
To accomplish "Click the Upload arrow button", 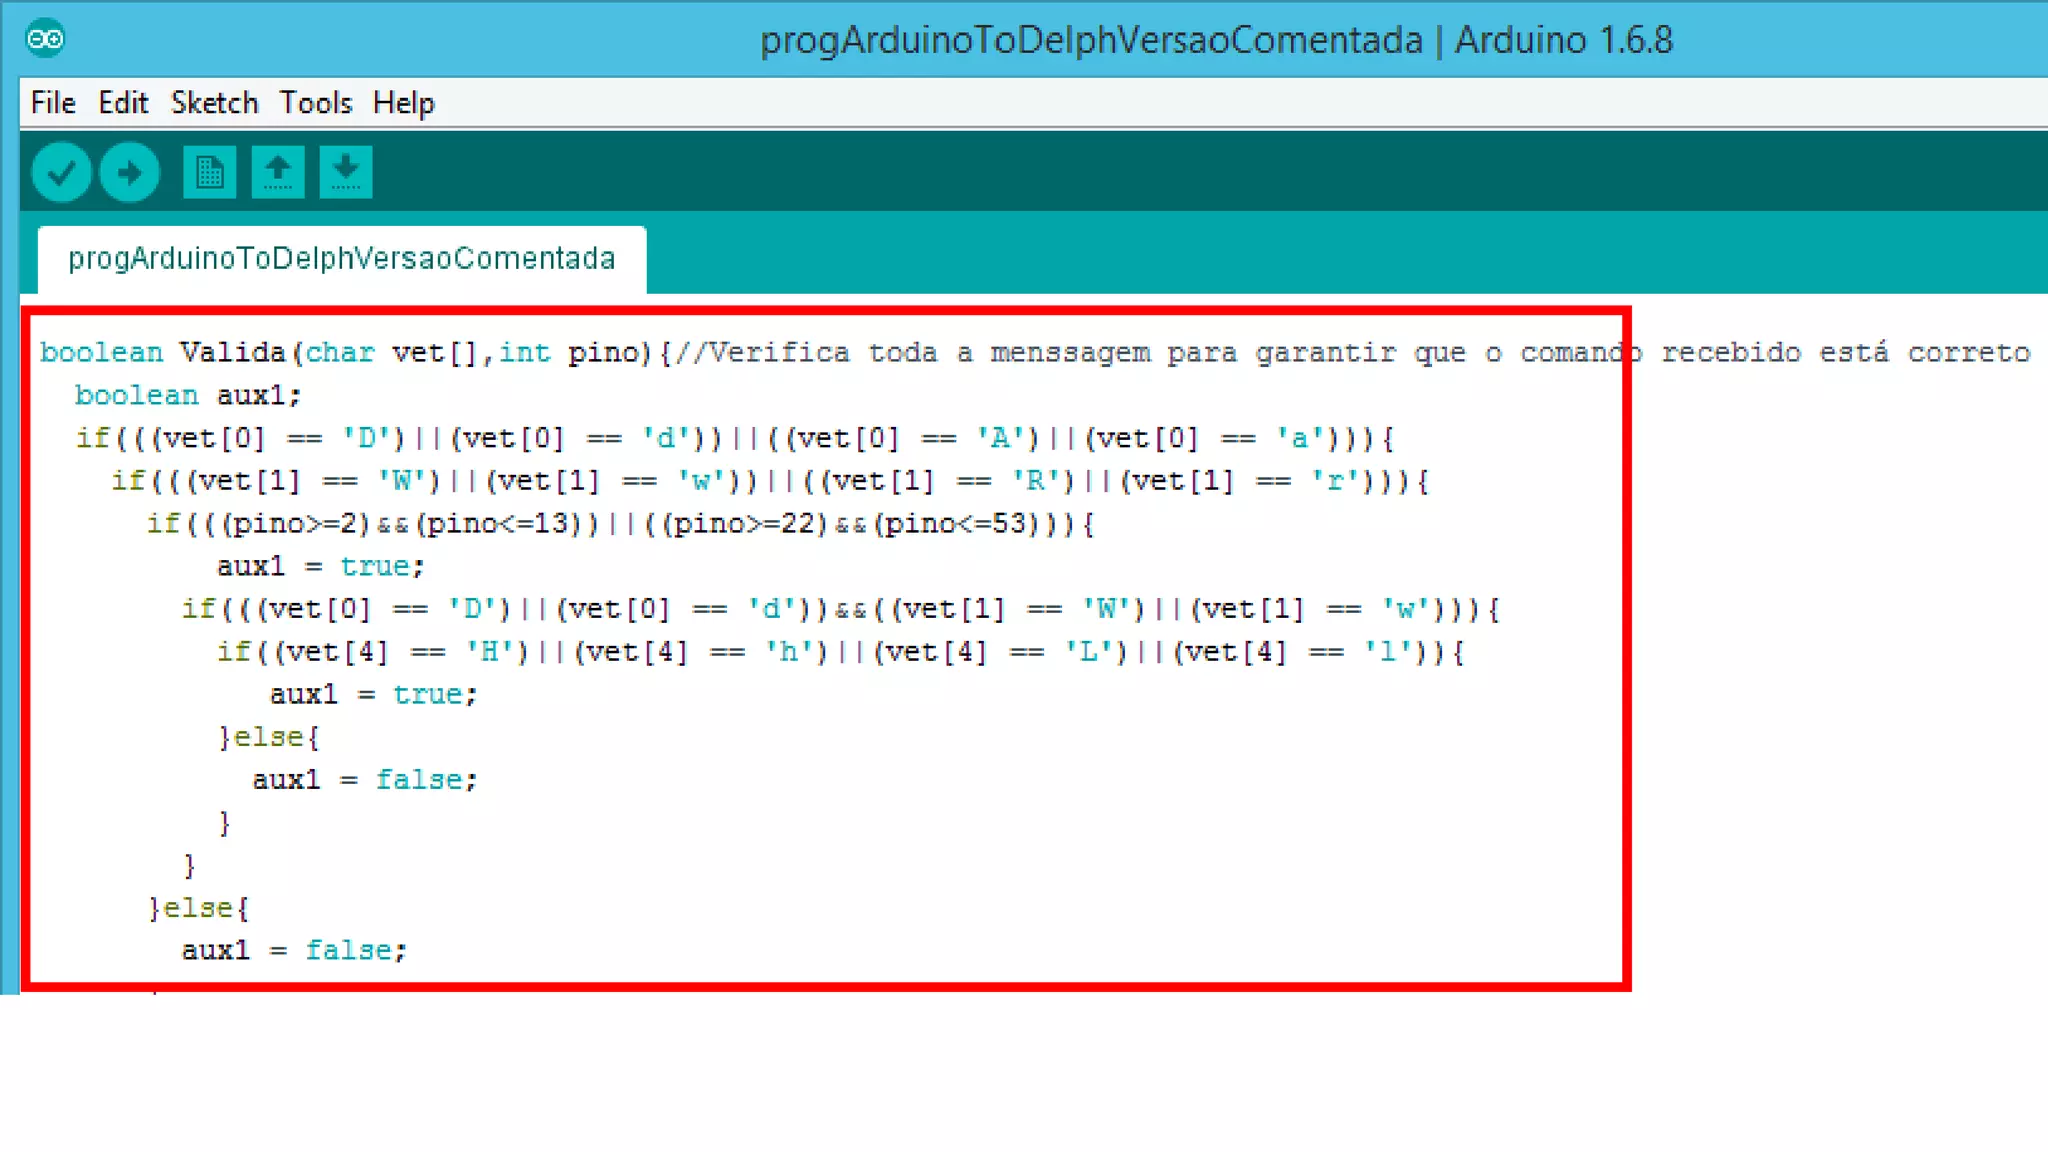I will click(129, 173).
